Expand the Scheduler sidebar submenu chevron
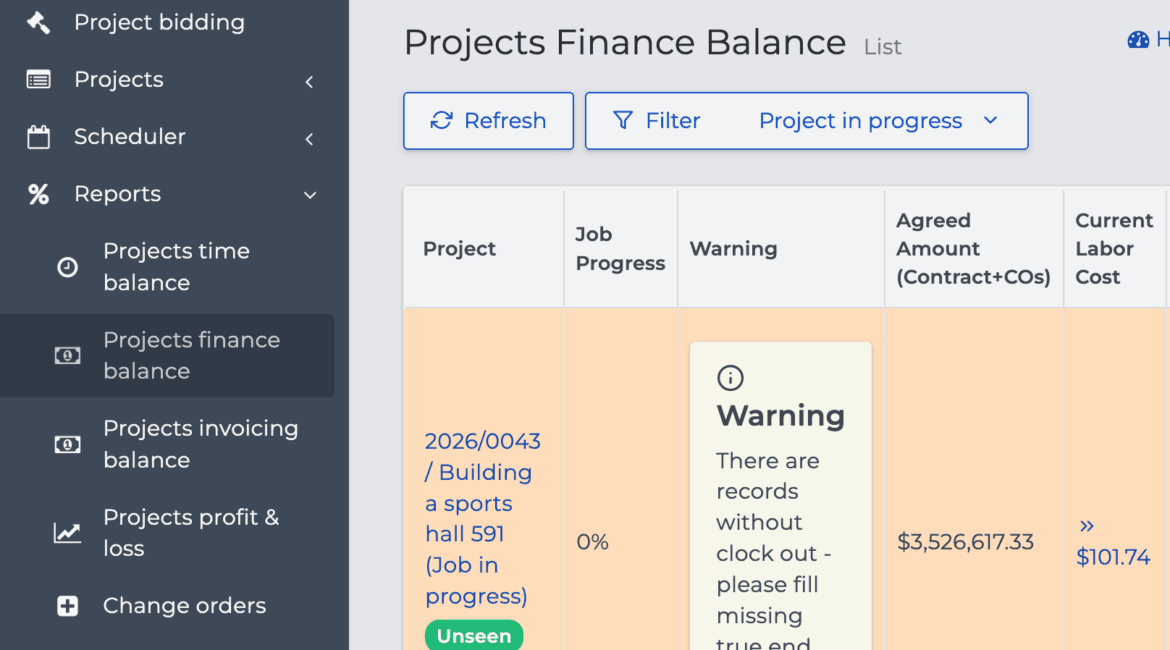Screen dimensions: 1170x650 pos(309,138)
